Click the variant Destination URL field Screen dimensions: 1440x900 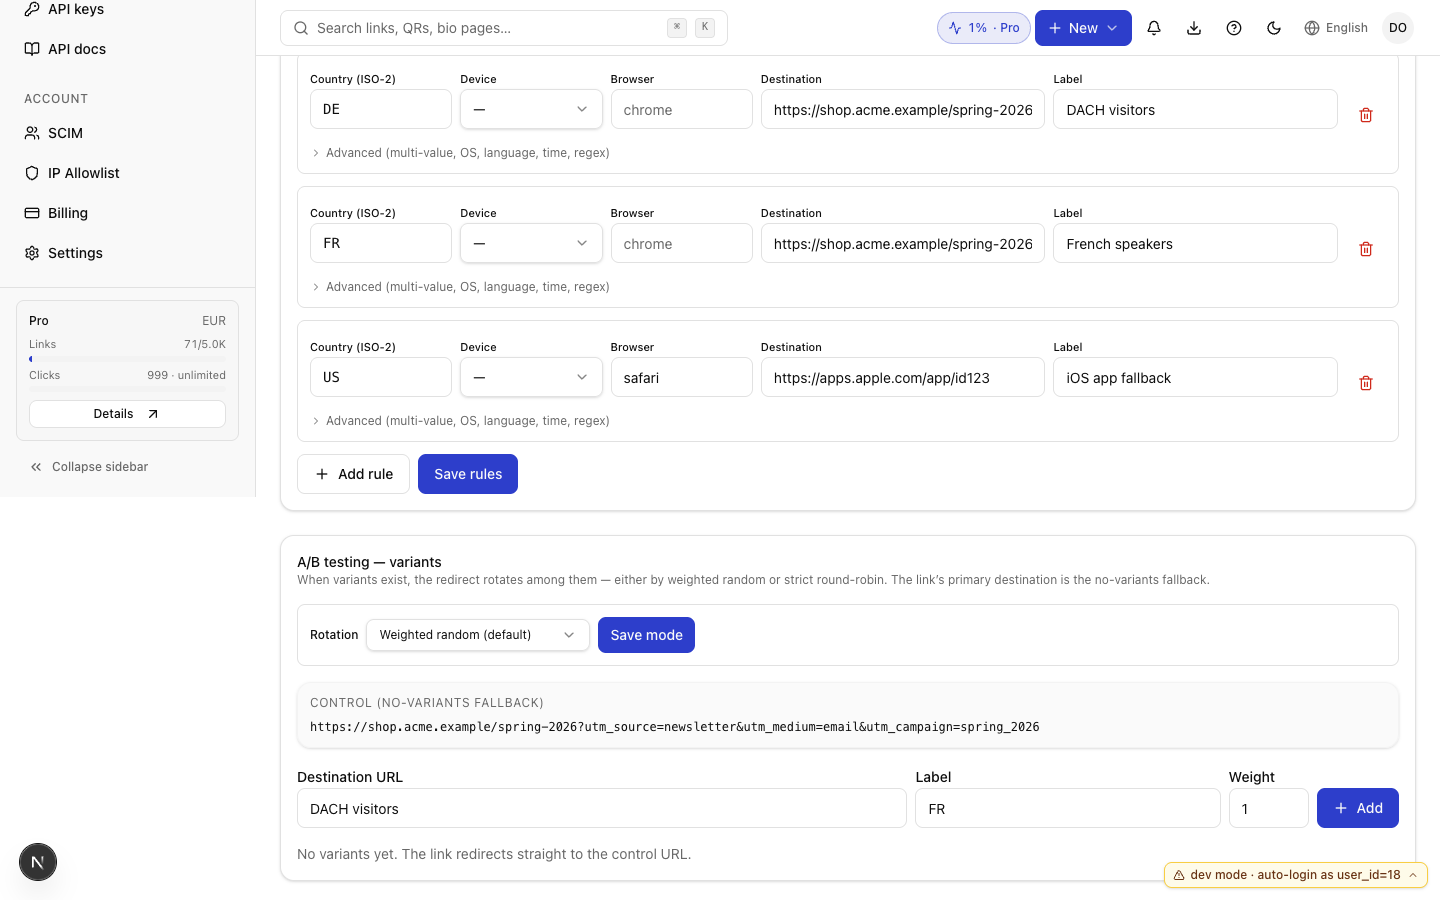point(602,808)
